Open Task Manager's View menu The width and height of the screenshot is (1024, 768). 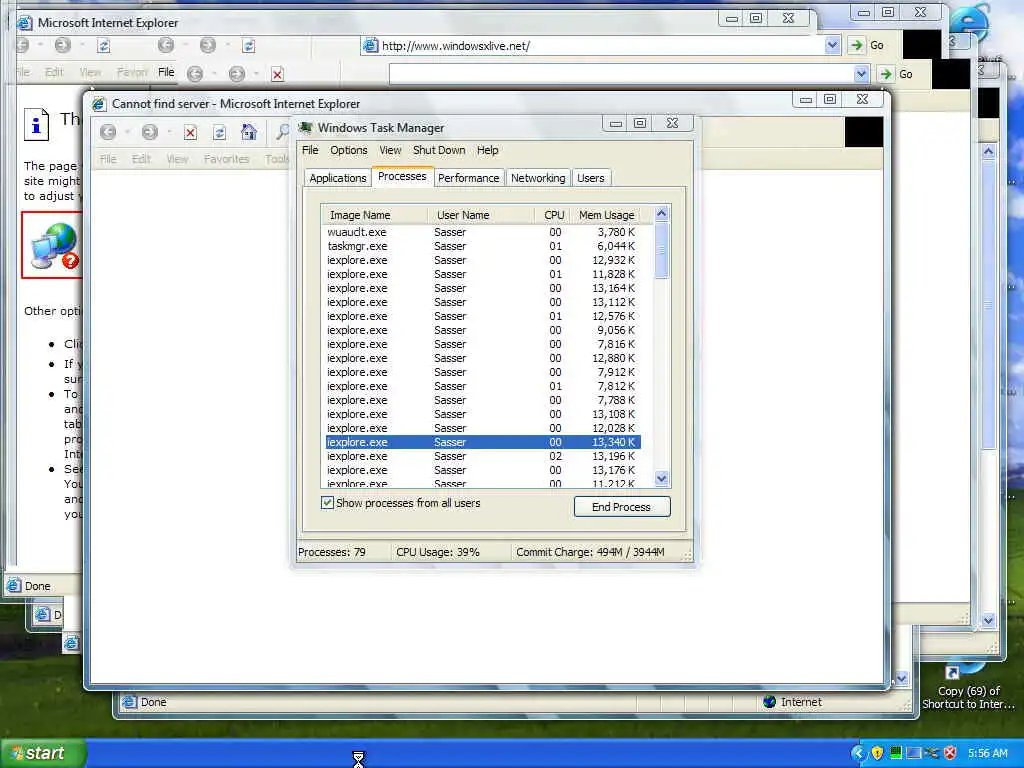(390, 150)
